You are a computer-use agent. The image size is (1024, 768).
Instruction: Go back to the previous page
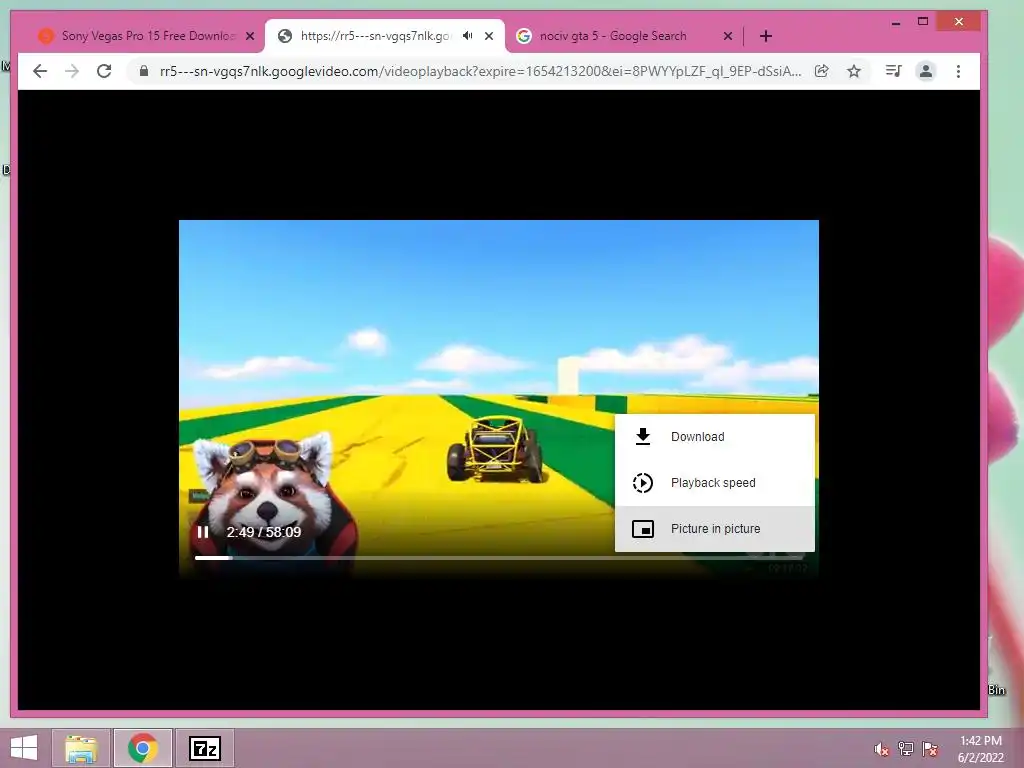[40, 71]
